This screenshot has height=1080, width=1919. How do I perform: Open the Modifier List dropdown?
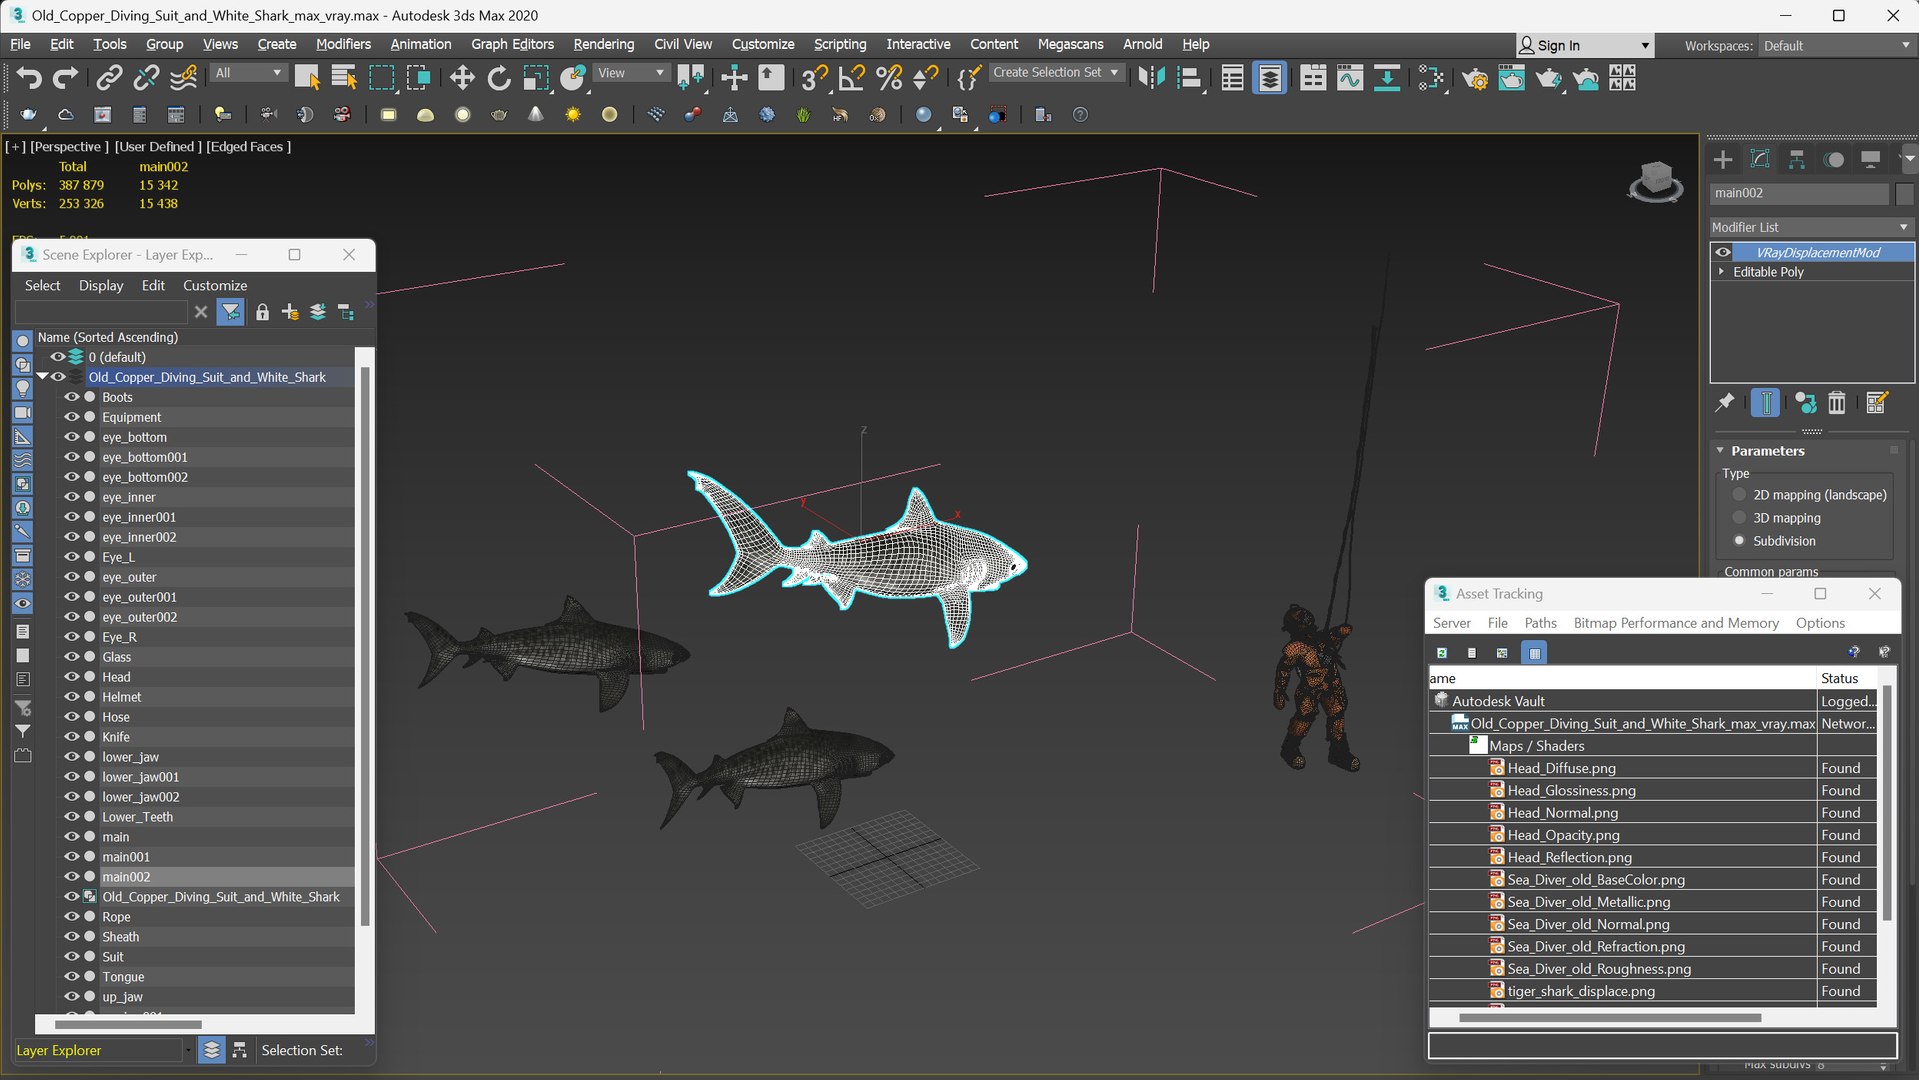[x=1811, y=227]
